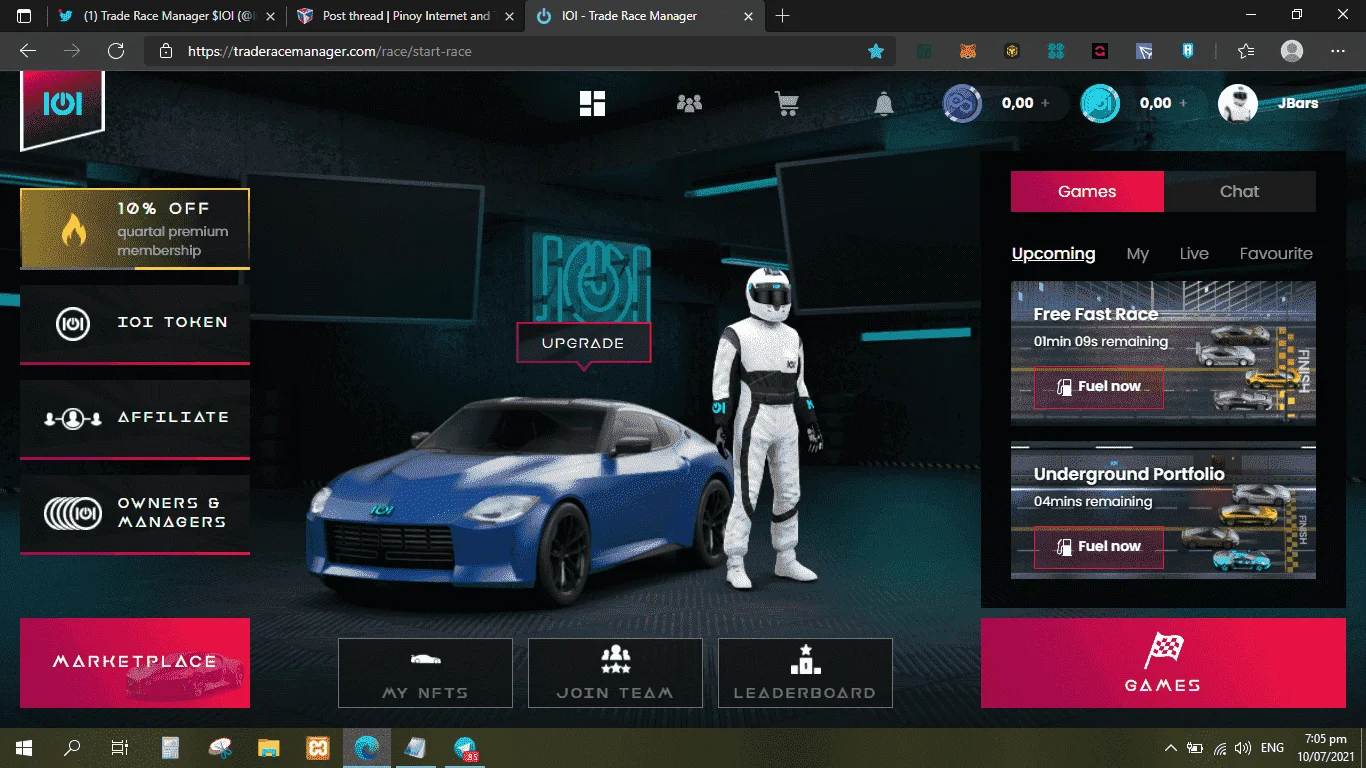Click the blue shield extension icon
This screenshot has height=768, width=1366.
(1188, 51)
